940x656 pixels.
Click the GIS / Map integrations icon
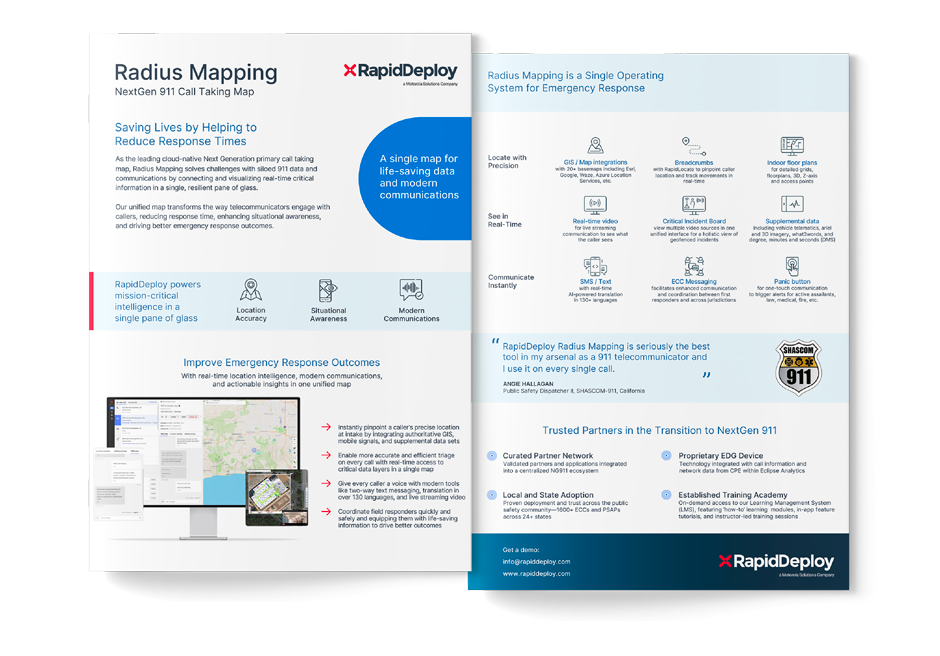[595, 146]
